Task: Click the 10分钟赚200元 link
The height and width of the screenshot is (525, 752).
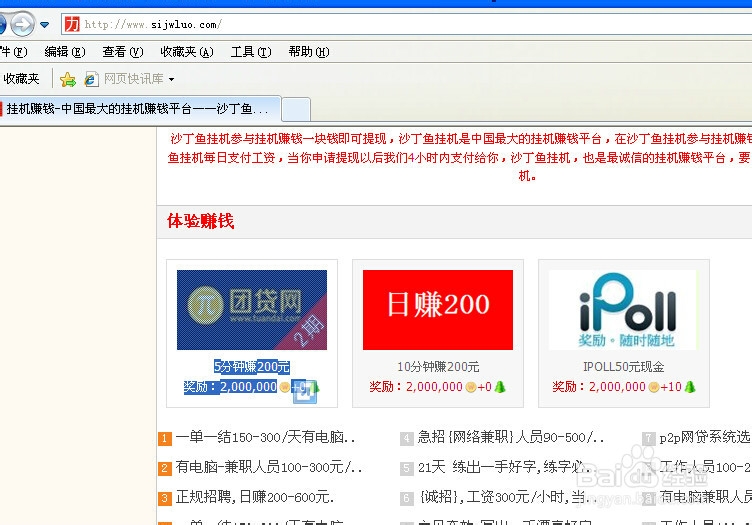Action: (438, 367)
